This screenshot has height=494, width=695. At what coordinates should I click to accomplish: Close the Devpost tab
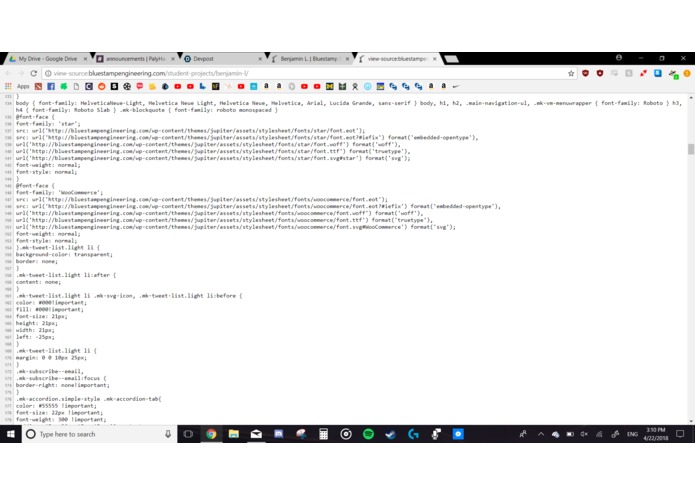point(260,59)
